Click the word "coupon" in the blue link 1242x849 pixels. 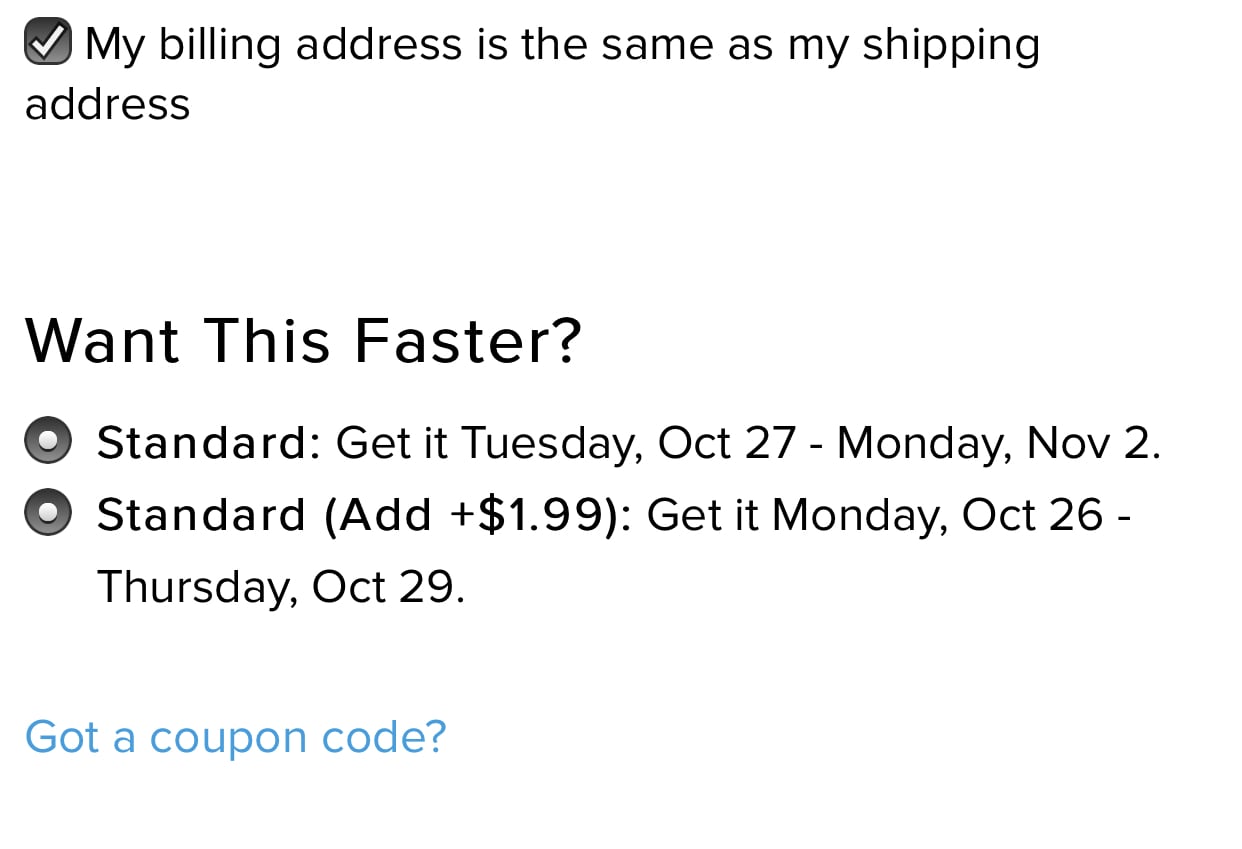click(x=229, y=738)
